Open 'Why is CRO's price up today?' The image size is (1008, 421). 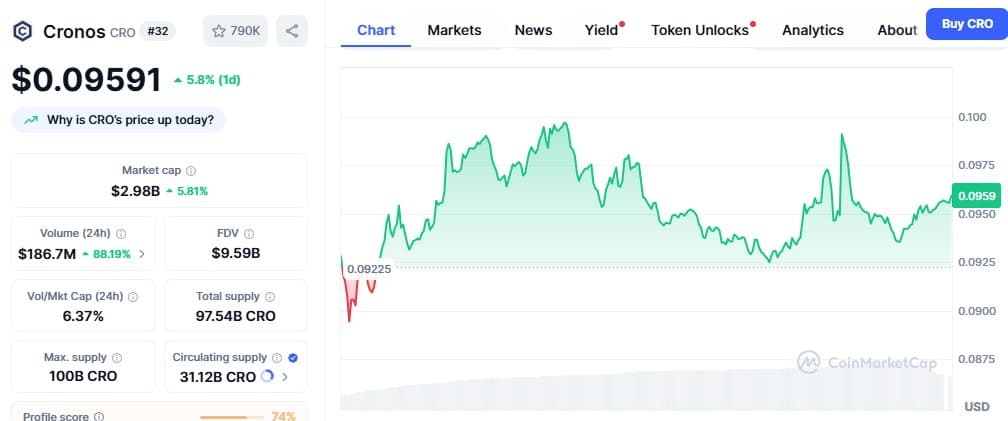(119, 120)
